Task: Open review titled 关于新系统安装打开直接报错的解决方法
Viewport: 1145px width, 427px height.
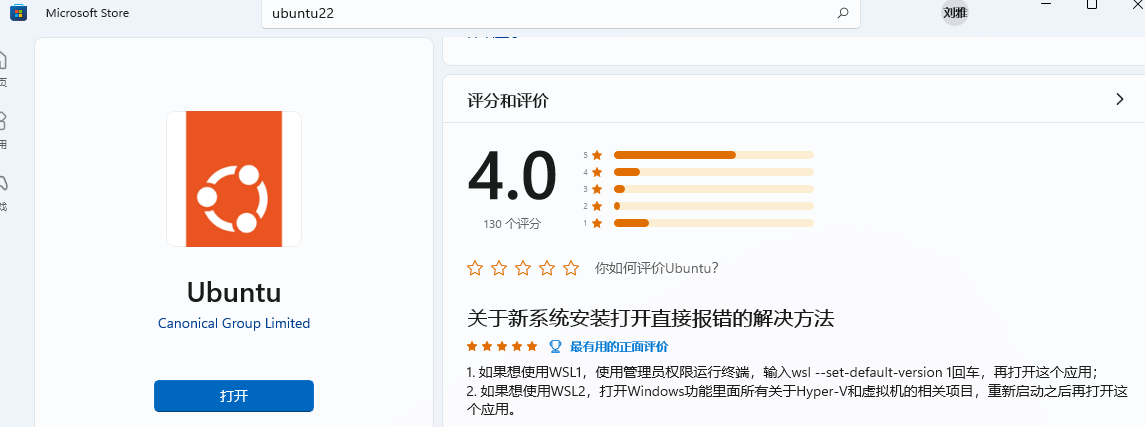Action: 650,318
